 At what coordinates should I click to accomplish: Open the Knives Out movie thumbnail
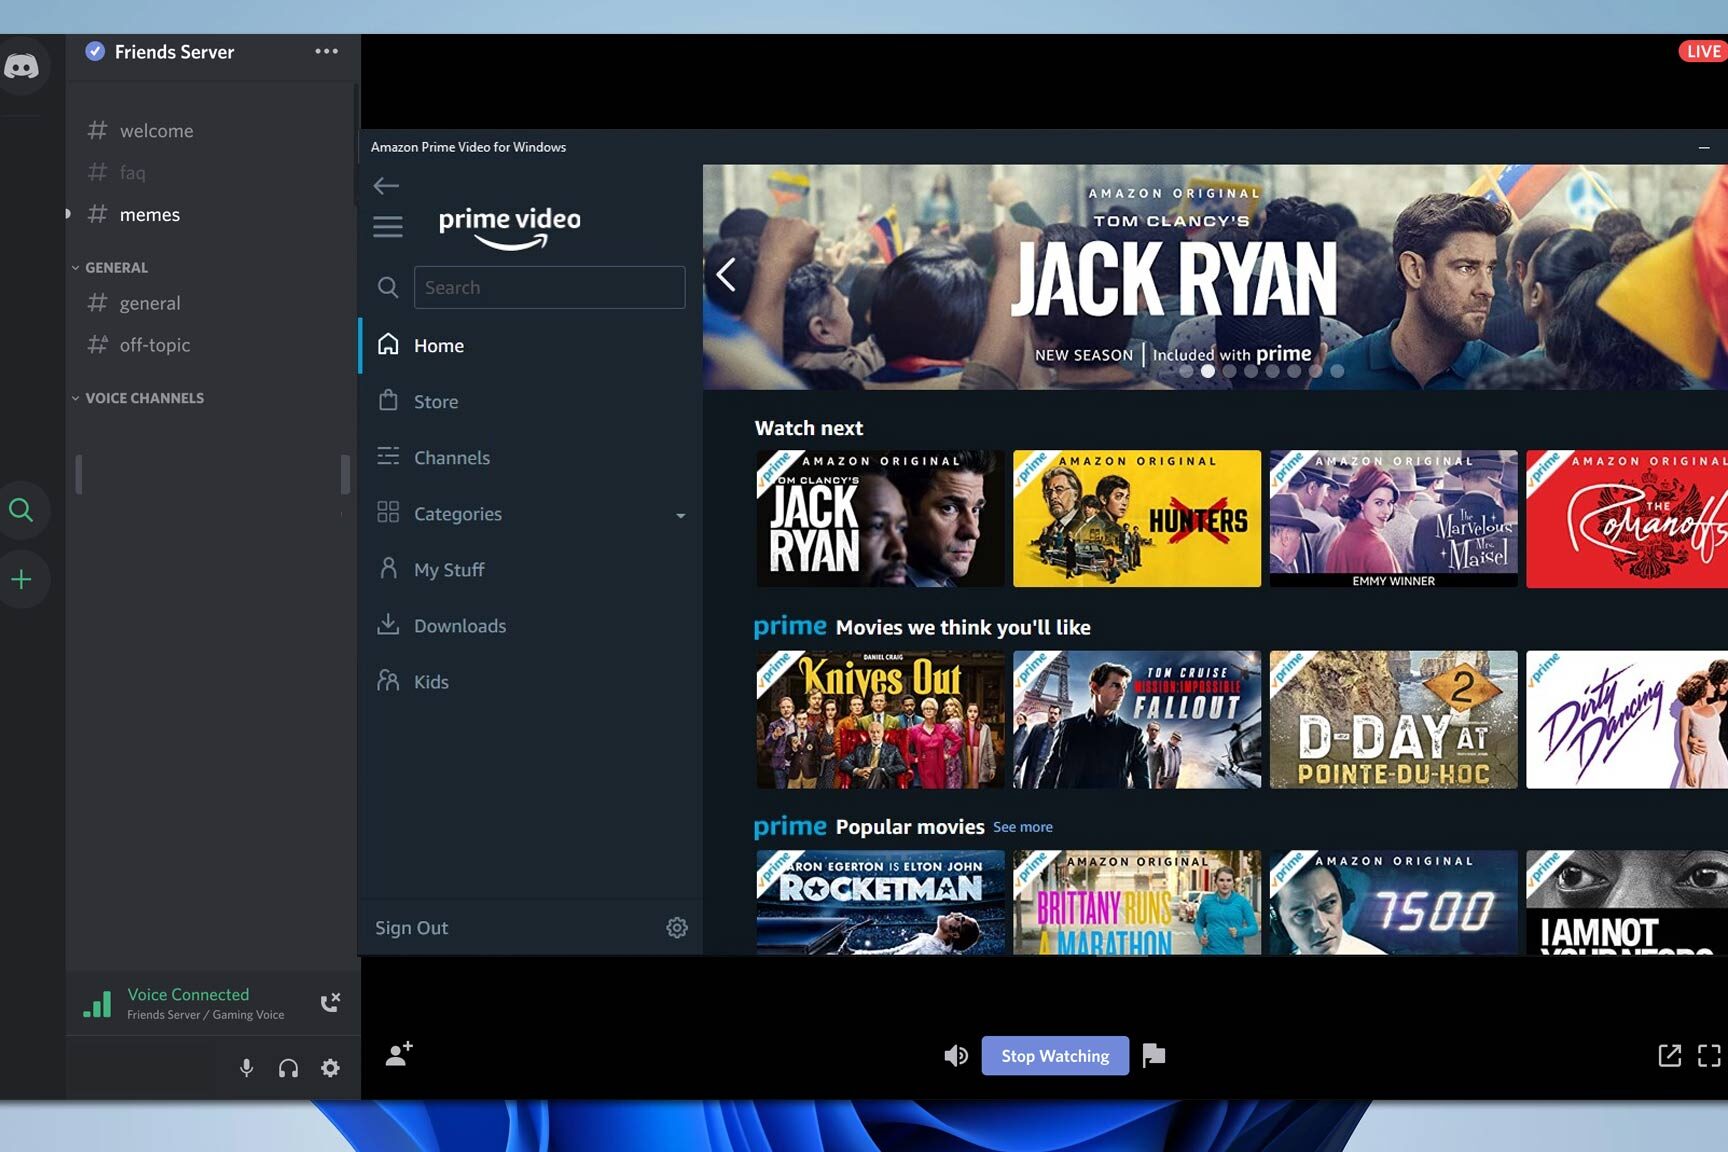880,720
